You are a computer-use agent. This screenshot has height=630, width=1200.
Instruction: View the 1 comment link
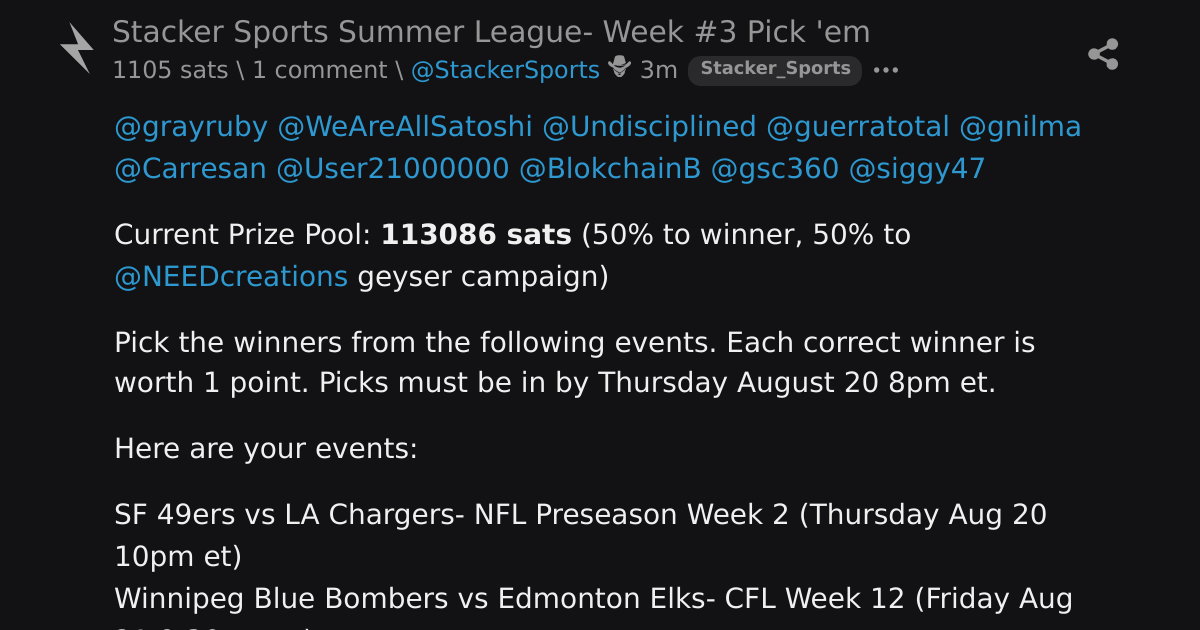pyautogui.click(x=319, y=70)
